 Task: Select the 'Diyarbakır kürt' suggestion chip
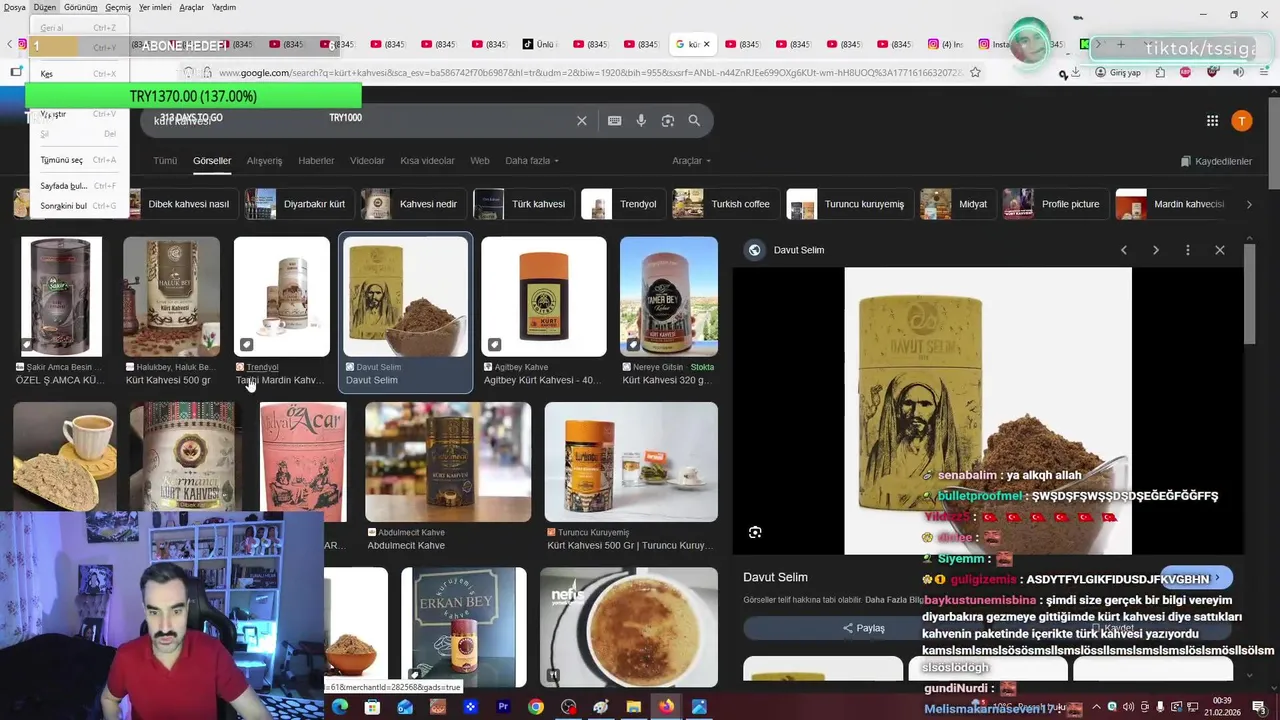298,204
